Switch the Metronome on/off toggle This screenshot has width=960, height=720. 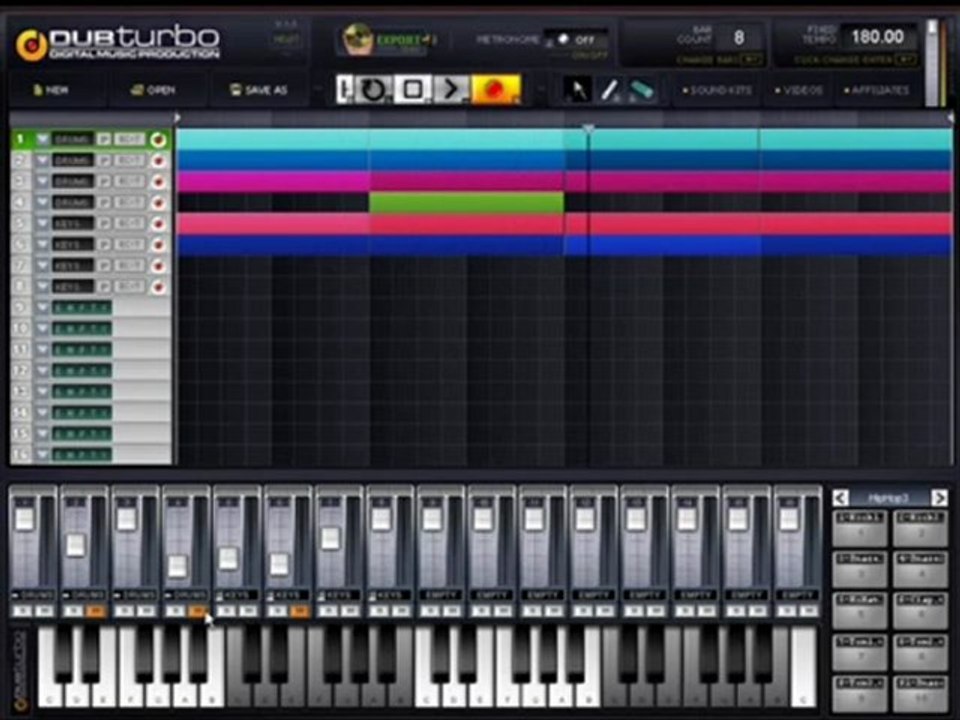[574, 39]
